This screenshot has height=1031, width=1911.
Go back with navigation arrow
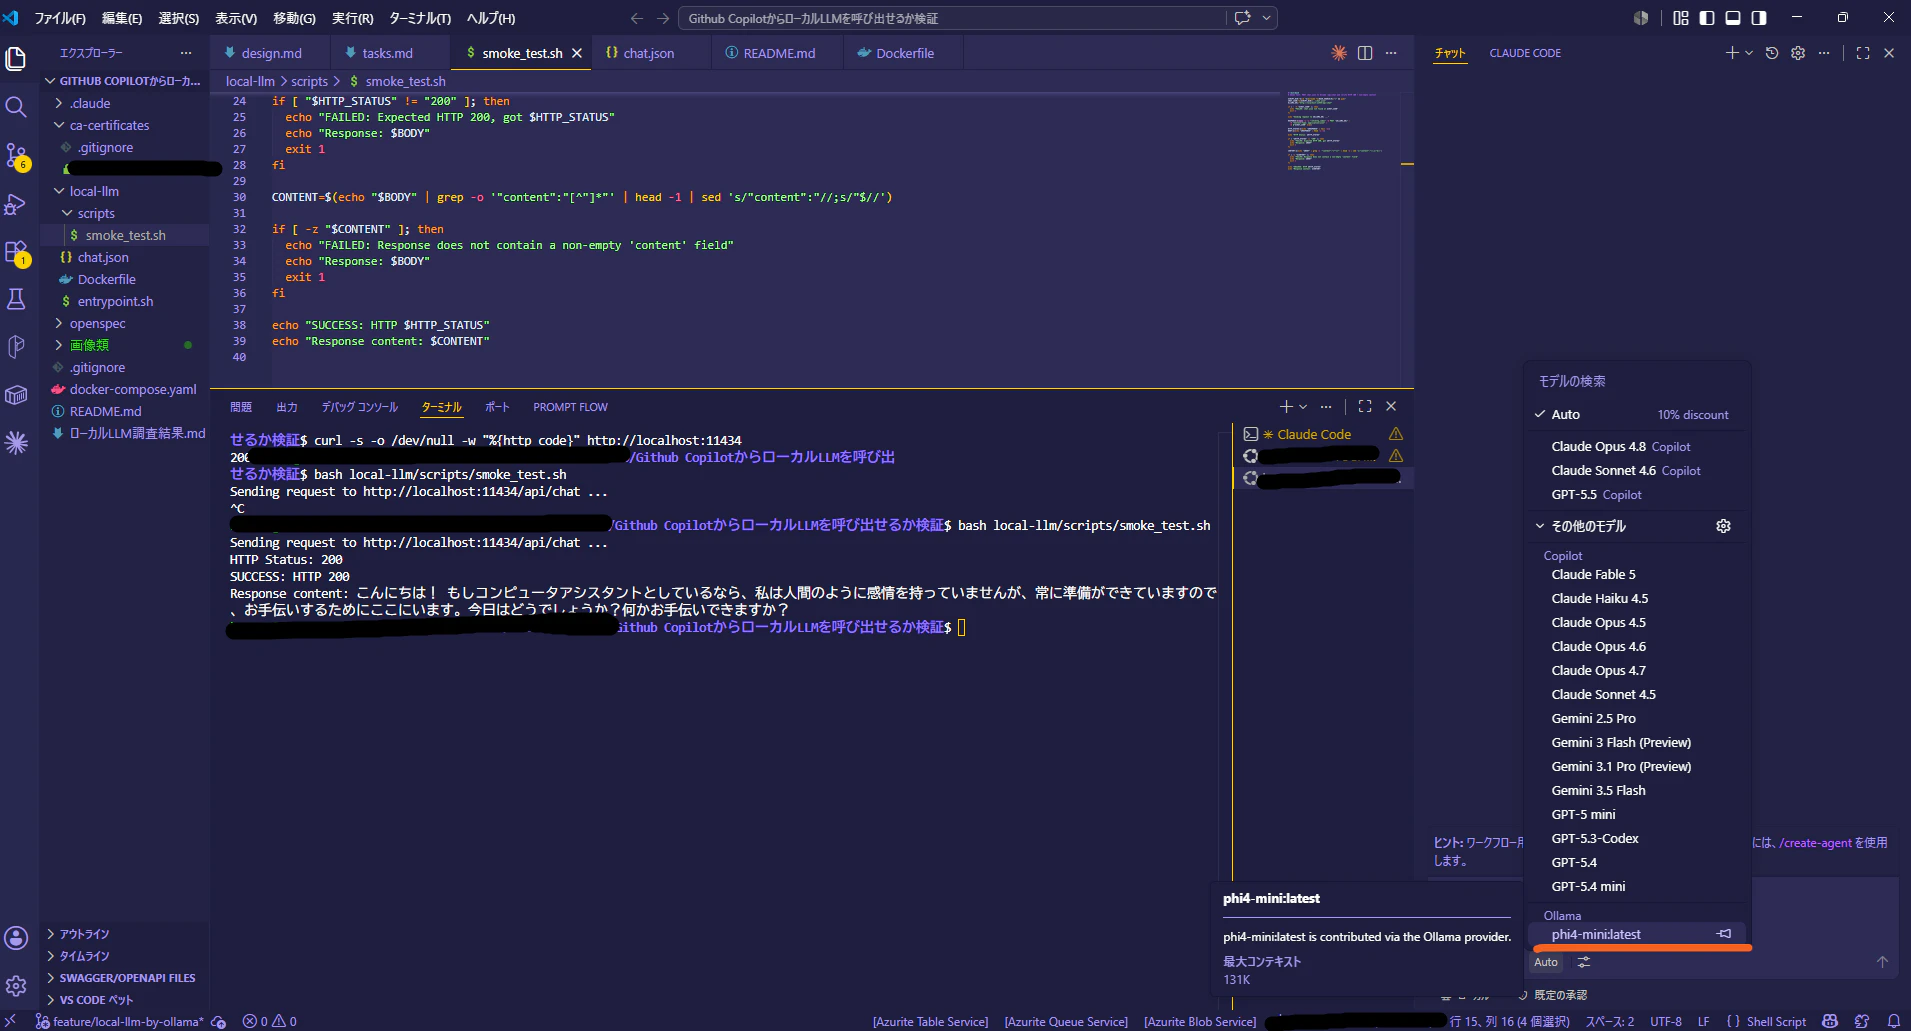click(637, 18)
